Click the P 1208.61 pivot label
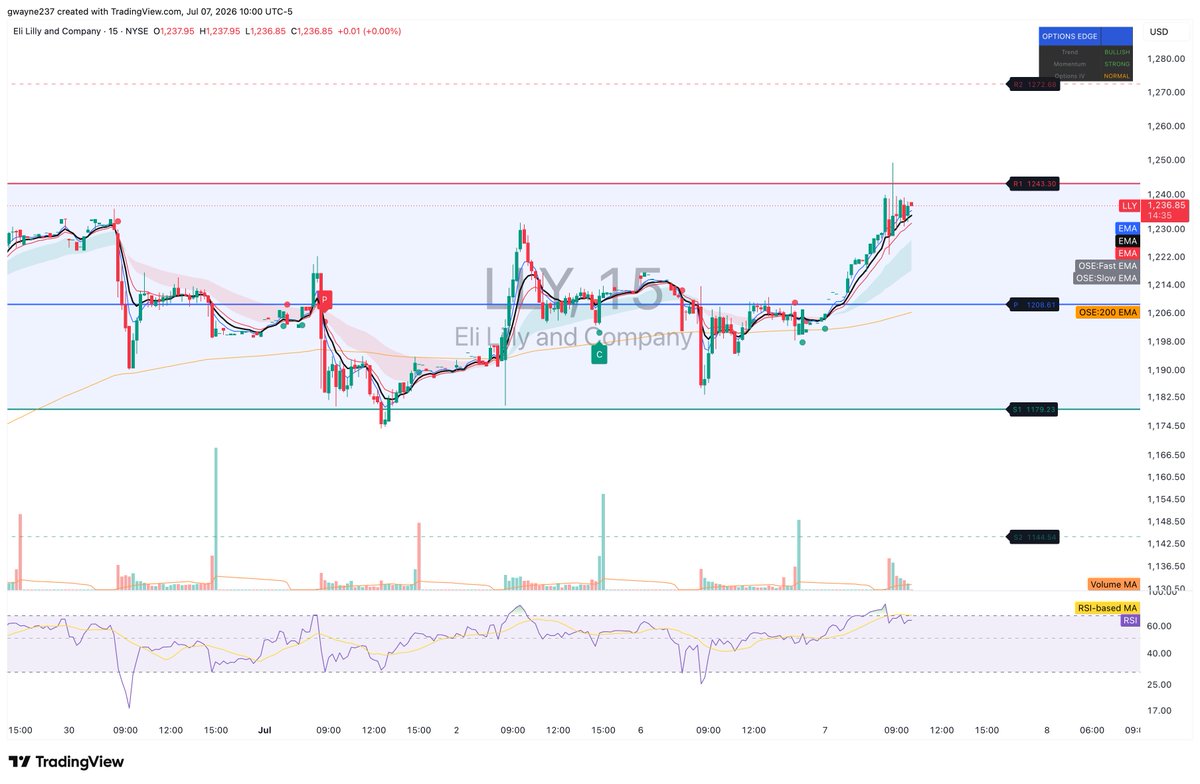Image resolution: width=1200 pixels, height=784 pixels. (1034, 304)
